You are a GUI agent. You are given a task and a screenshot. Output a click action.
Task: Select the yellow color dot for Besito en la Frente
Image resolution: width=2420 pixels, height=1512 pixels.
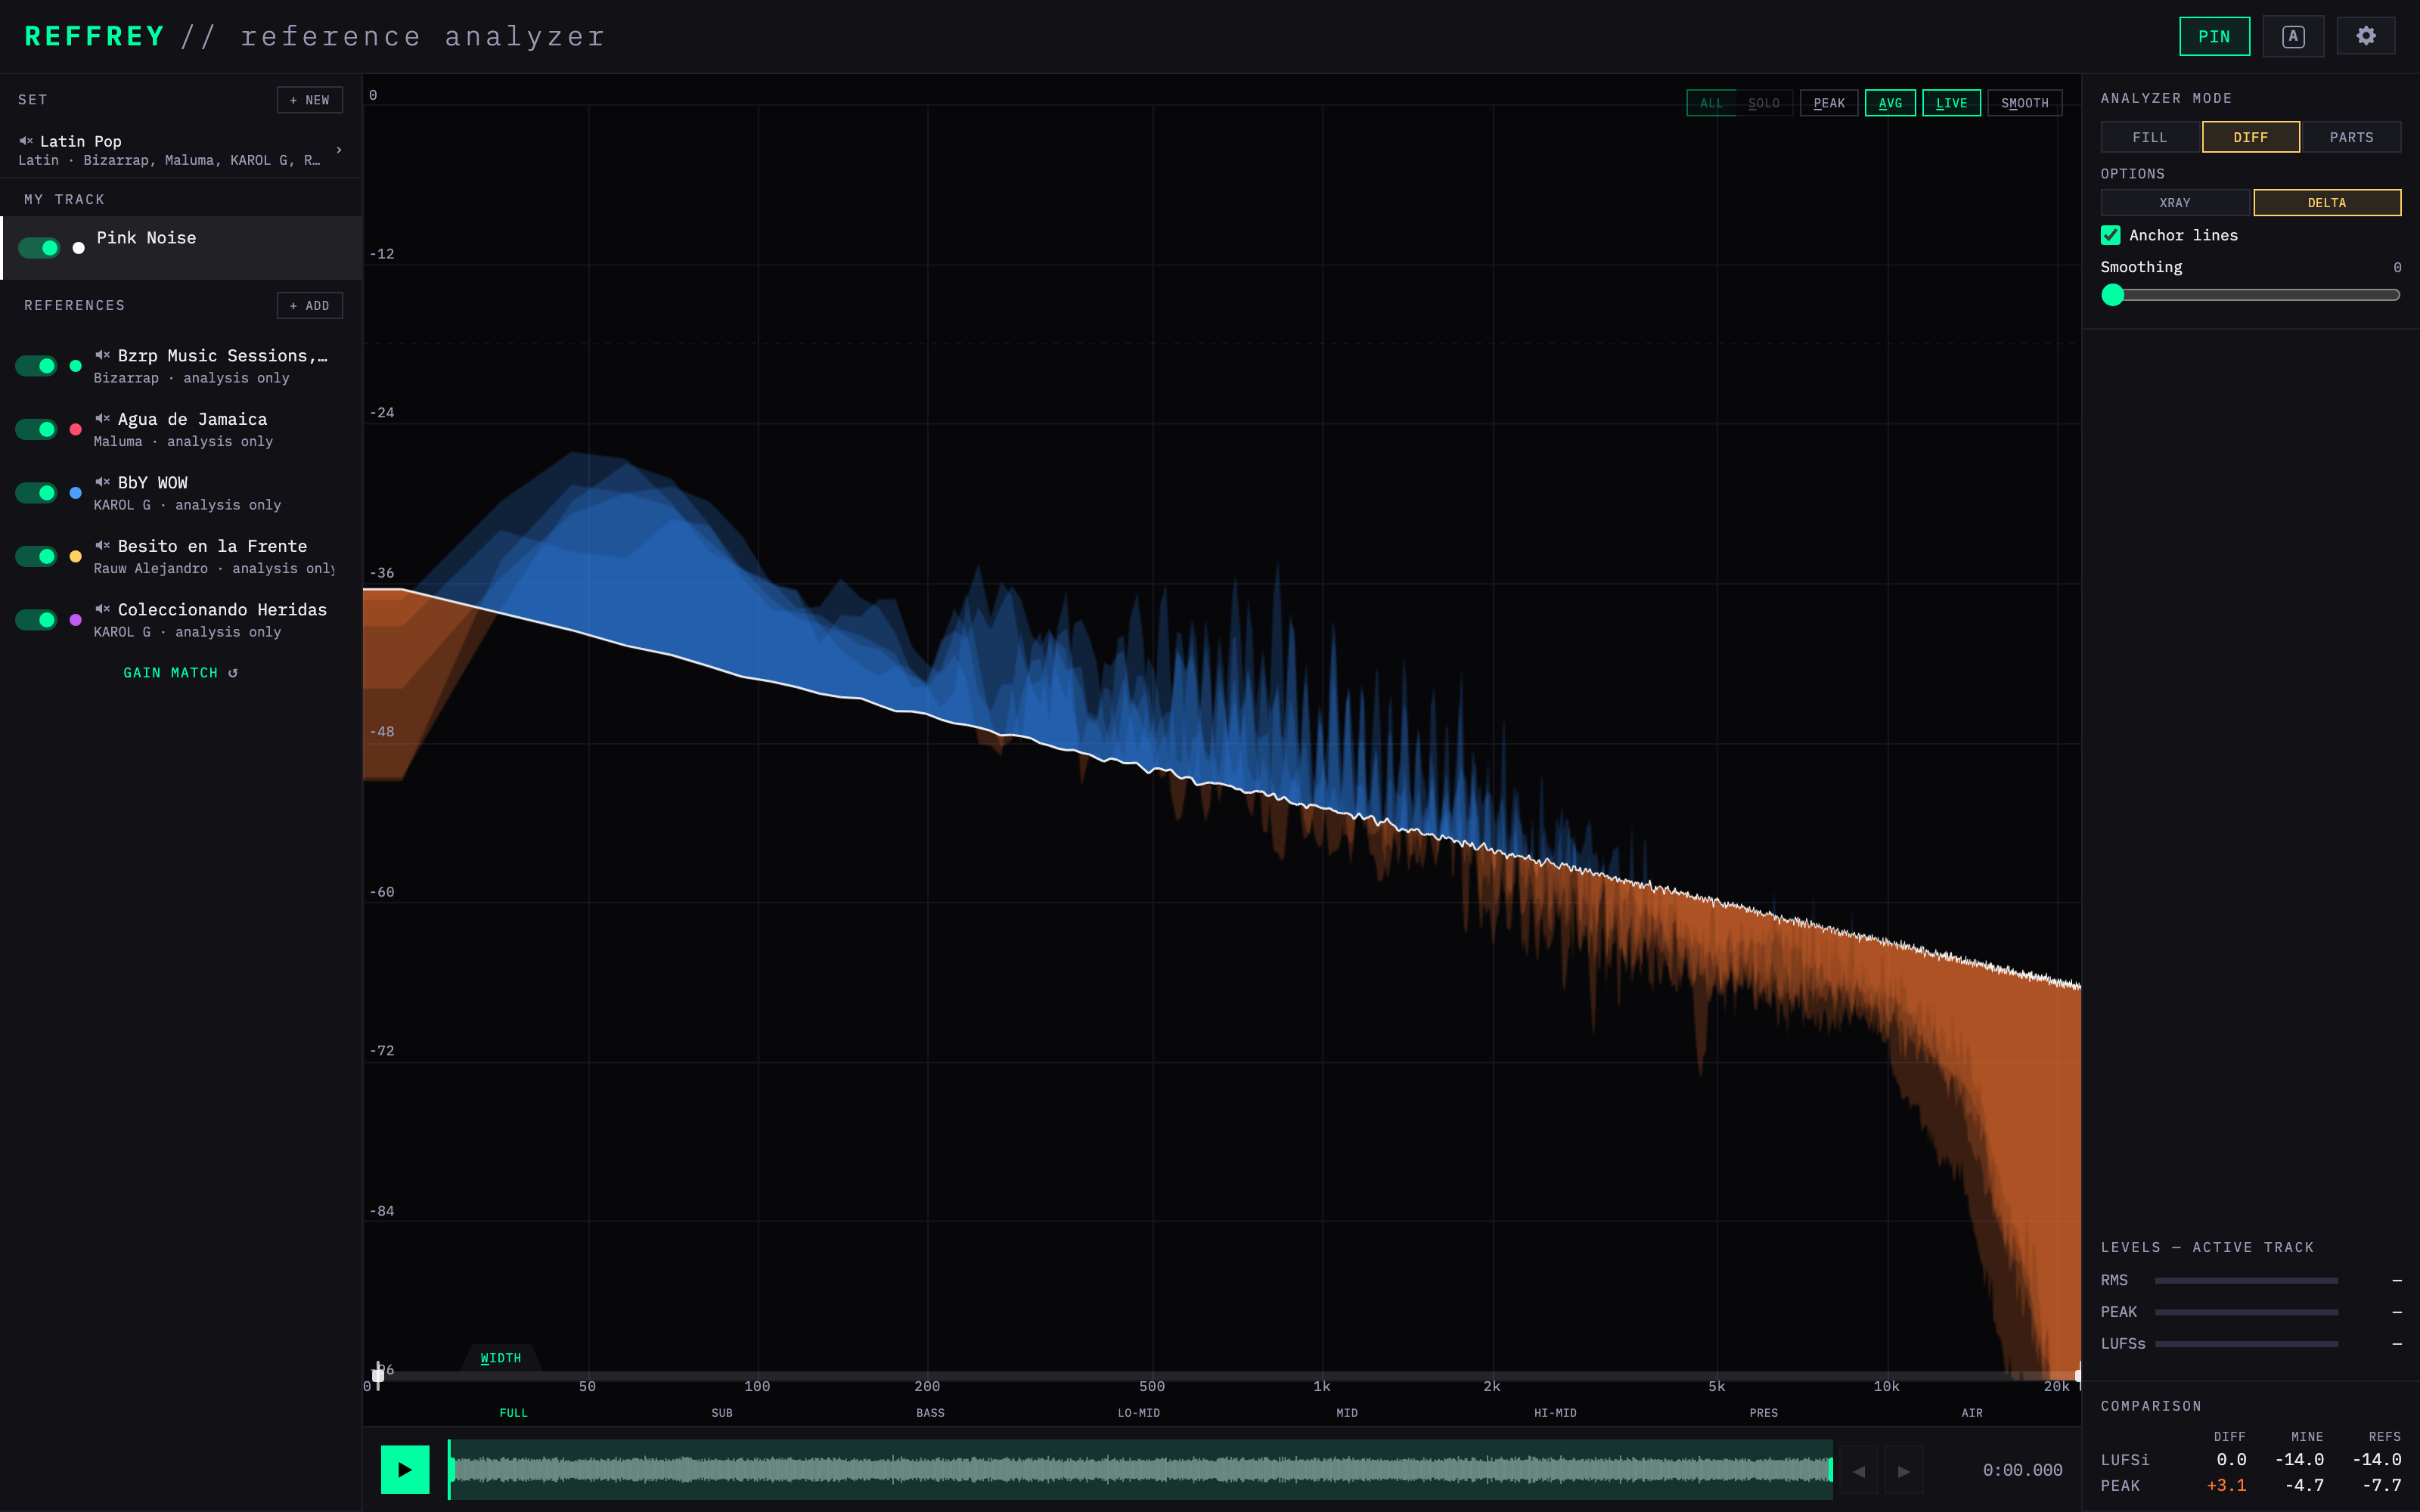coord(75,556)
